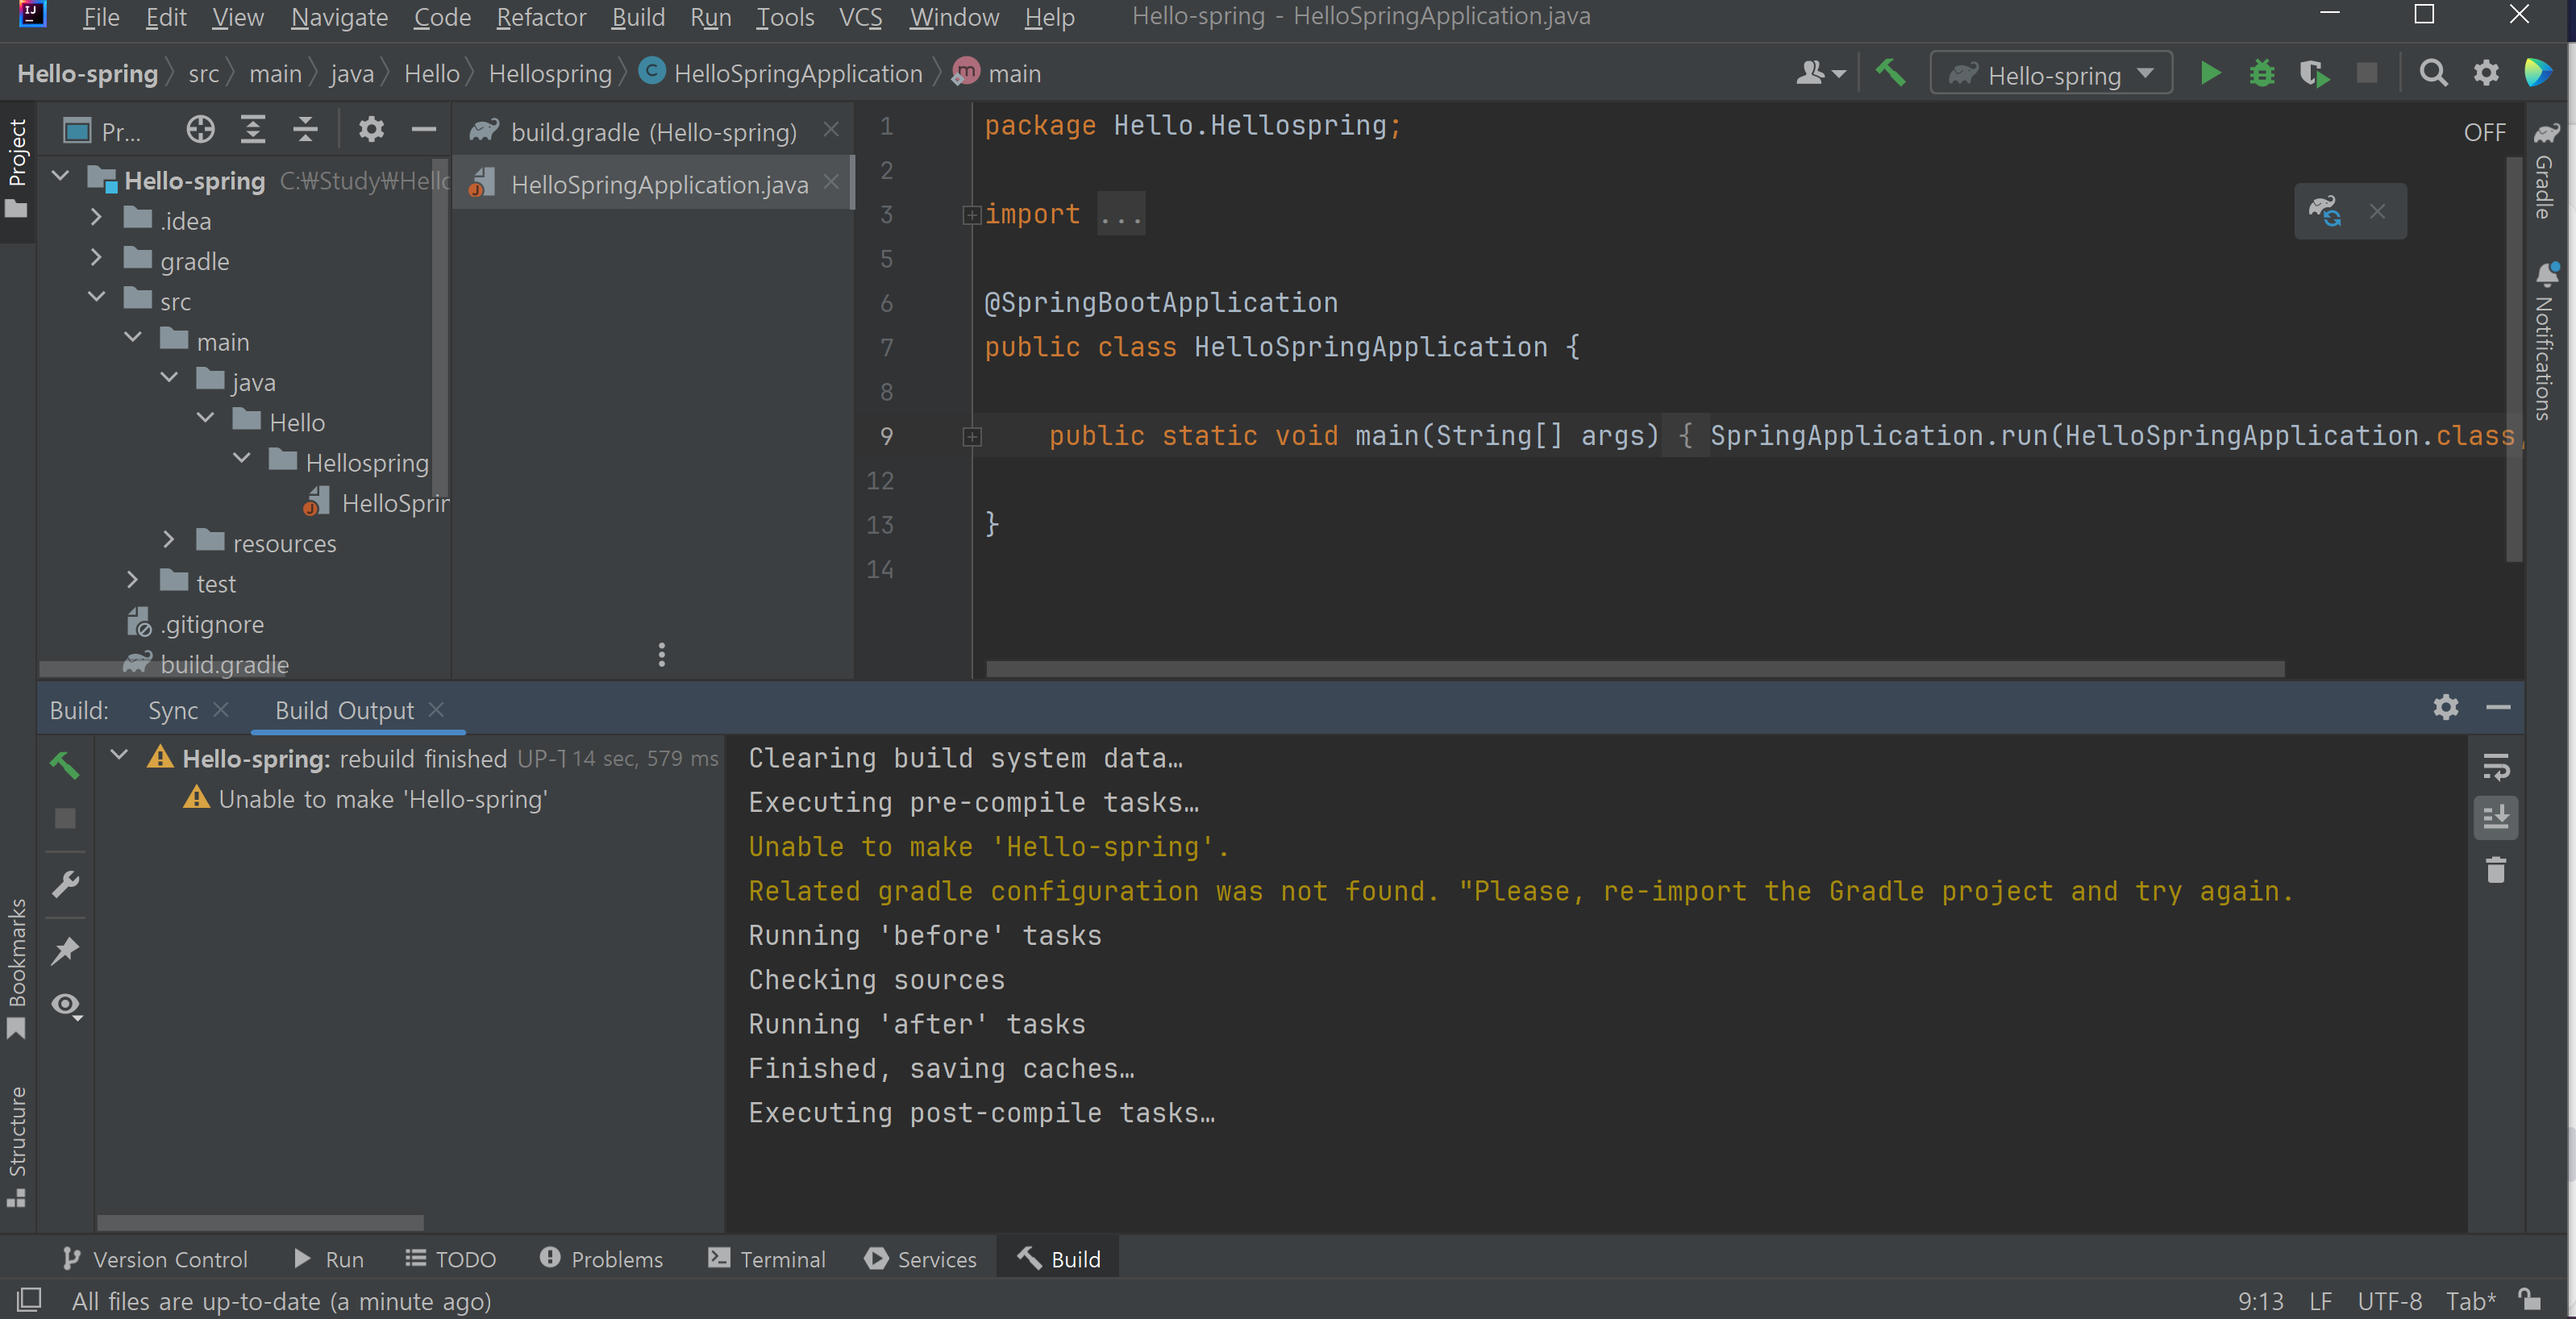Image resolution: width=2576 pixels, height=1319 pixels.
Task: Open the Services tool window
Action: 921,1259
